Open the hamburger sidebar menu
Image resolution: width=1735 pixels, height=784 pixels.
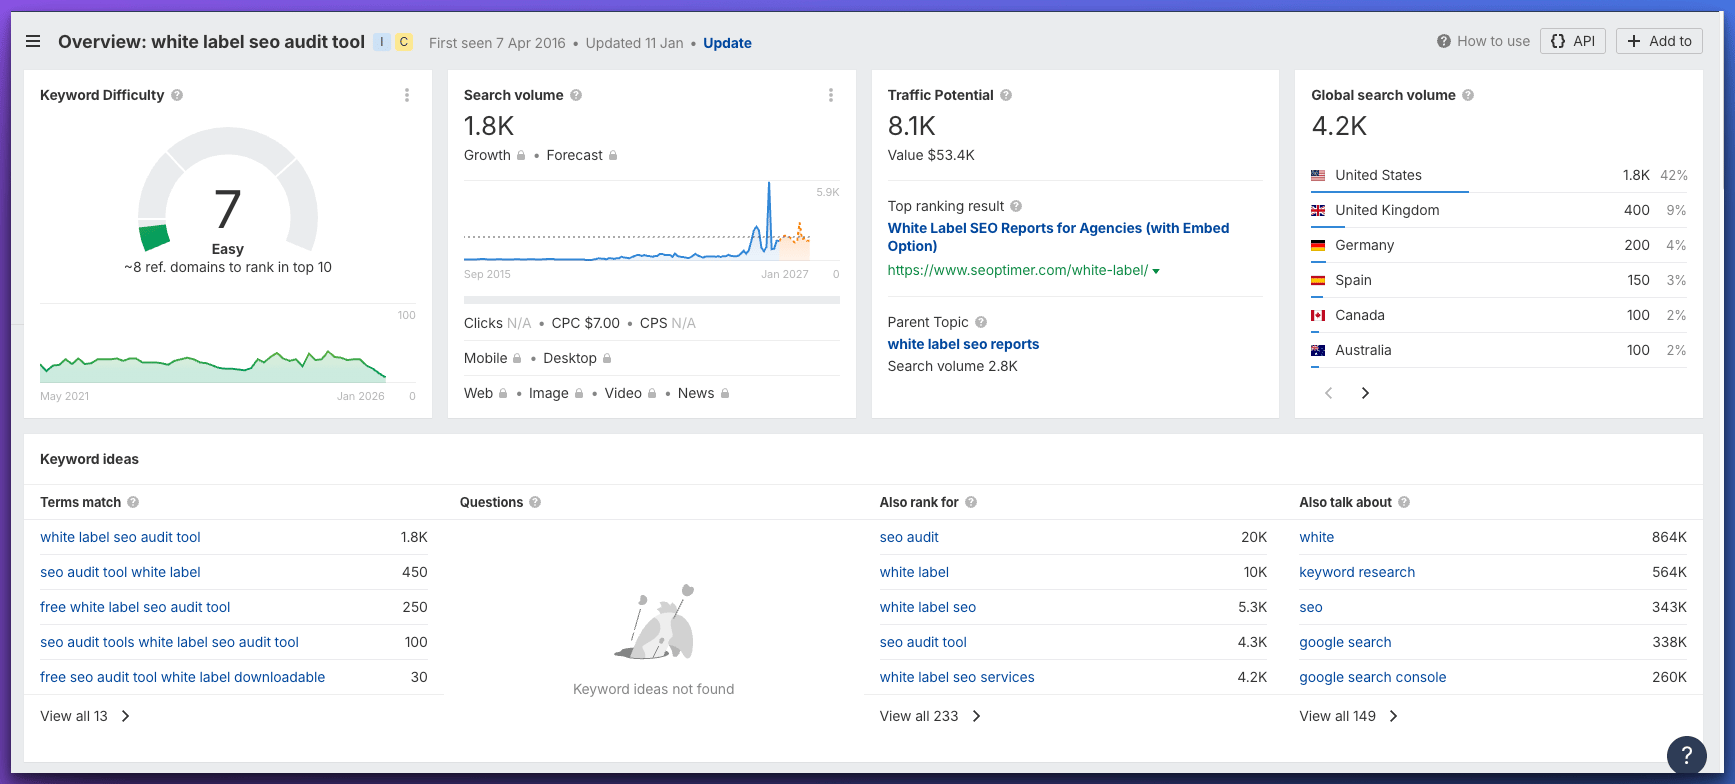point(33,42)
